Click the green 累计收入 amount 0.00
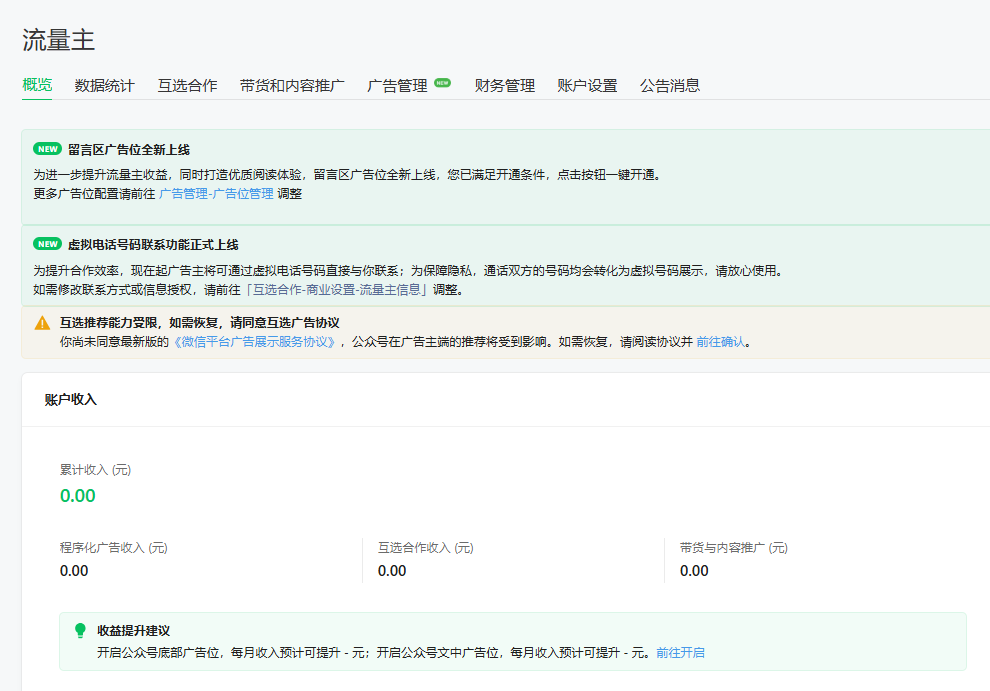990x691 pixels. [x=78, y=496]
